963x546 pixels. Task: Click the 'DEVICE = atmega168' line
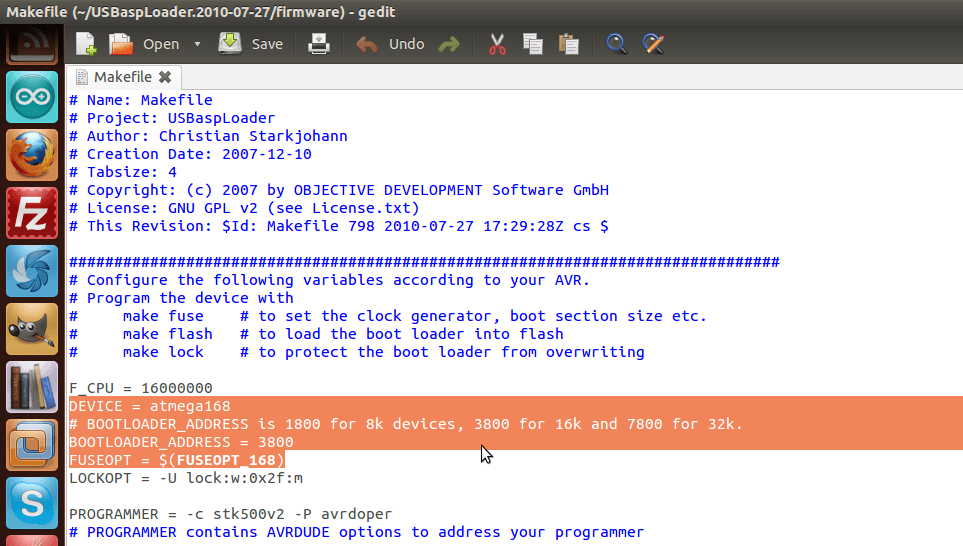pyautogui.click(x=150, y=406)
